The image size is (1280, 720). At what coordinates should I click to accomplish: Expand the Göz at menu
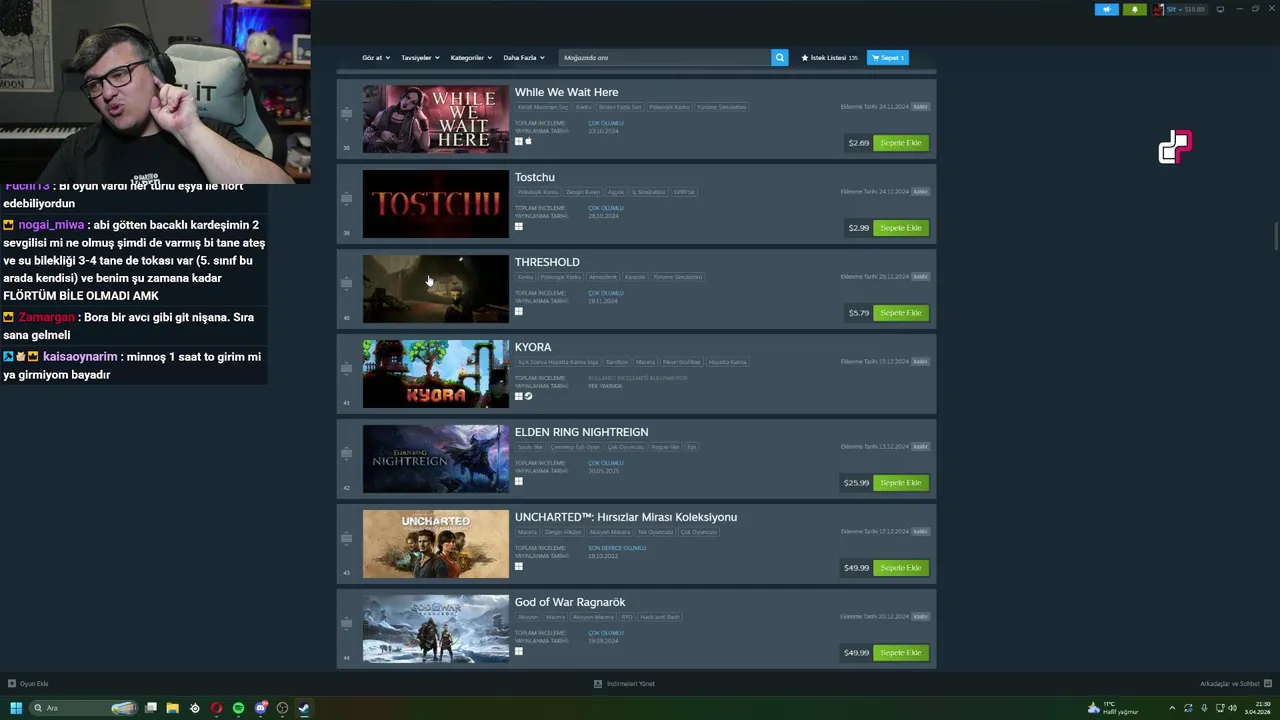(x=376, y=58)
